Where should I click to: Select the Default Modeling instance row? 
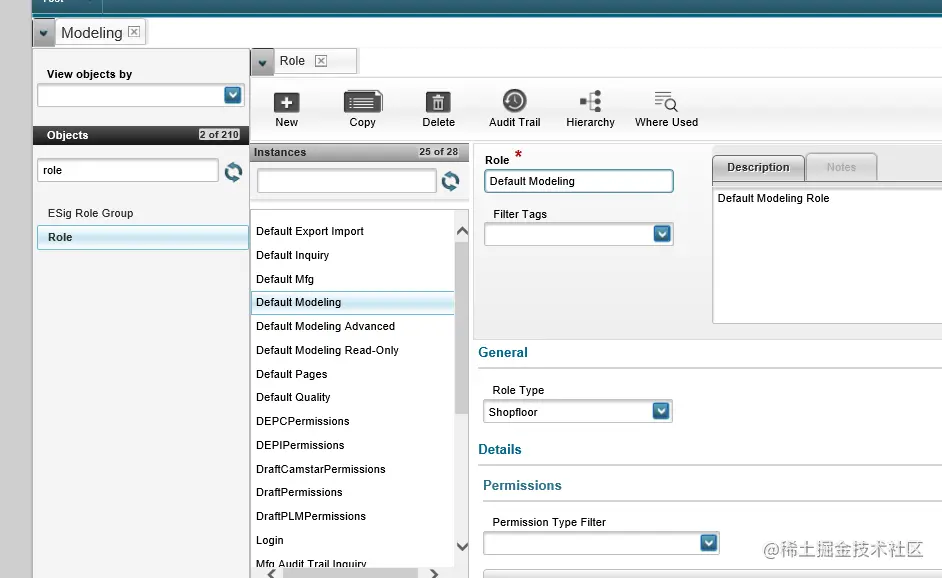(353, 303)
